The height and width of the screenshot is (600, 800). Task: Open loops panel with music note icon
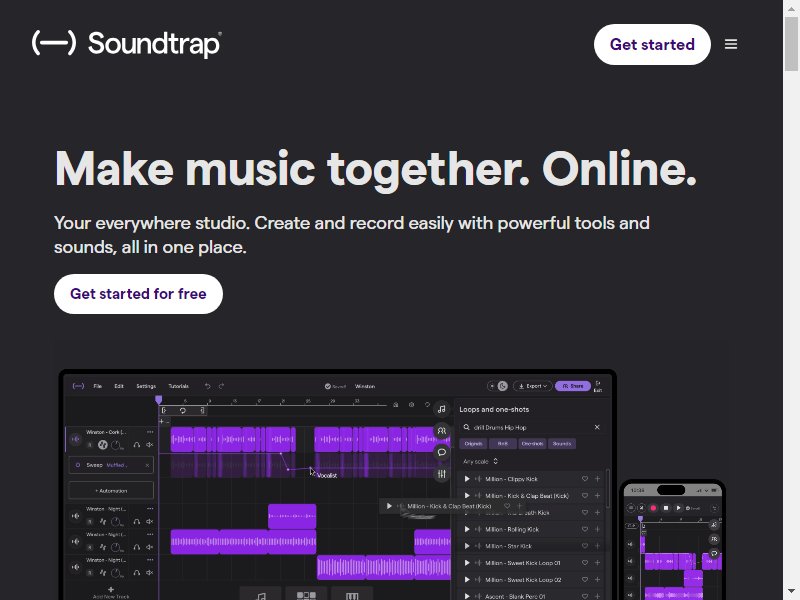point(442,409)
